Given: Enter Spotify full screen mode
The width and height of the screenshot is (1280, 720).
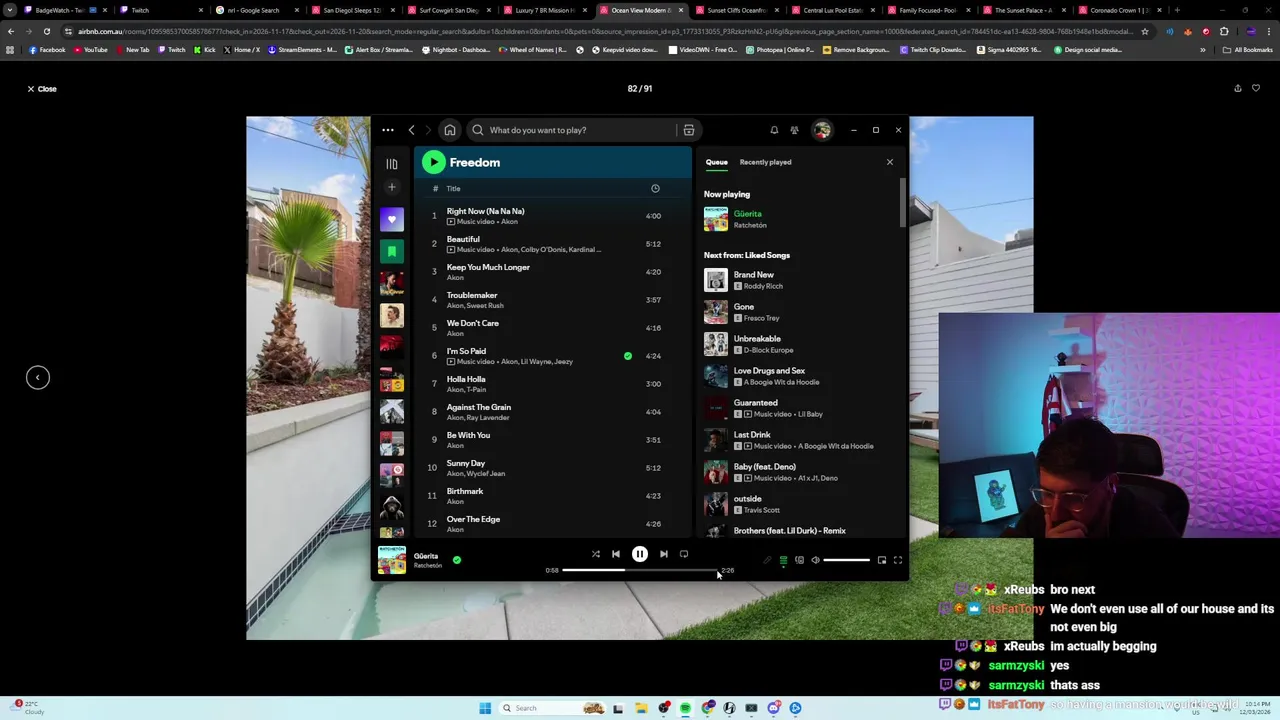Looking at the screenshot, I should pyautogui.click(x=898, y=560).
